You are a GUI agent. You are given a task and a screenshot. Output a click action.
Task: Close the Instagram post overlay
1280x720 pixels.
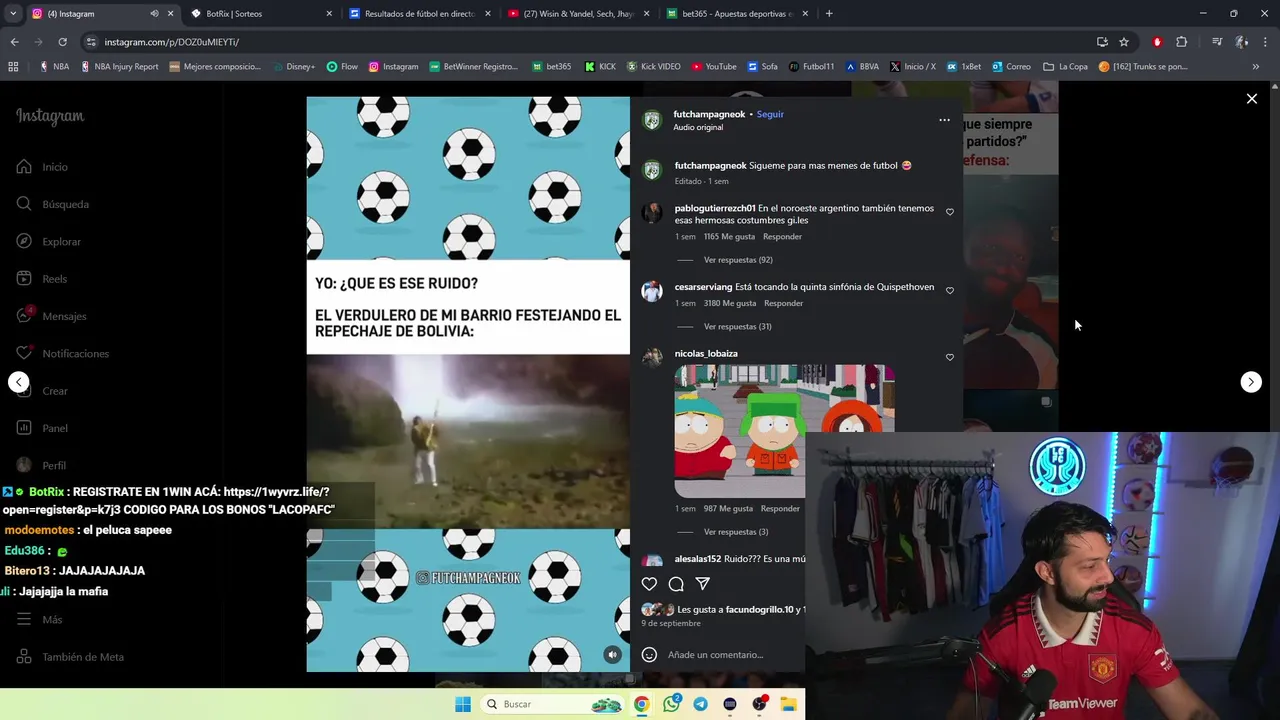(x=1251, y=98)
